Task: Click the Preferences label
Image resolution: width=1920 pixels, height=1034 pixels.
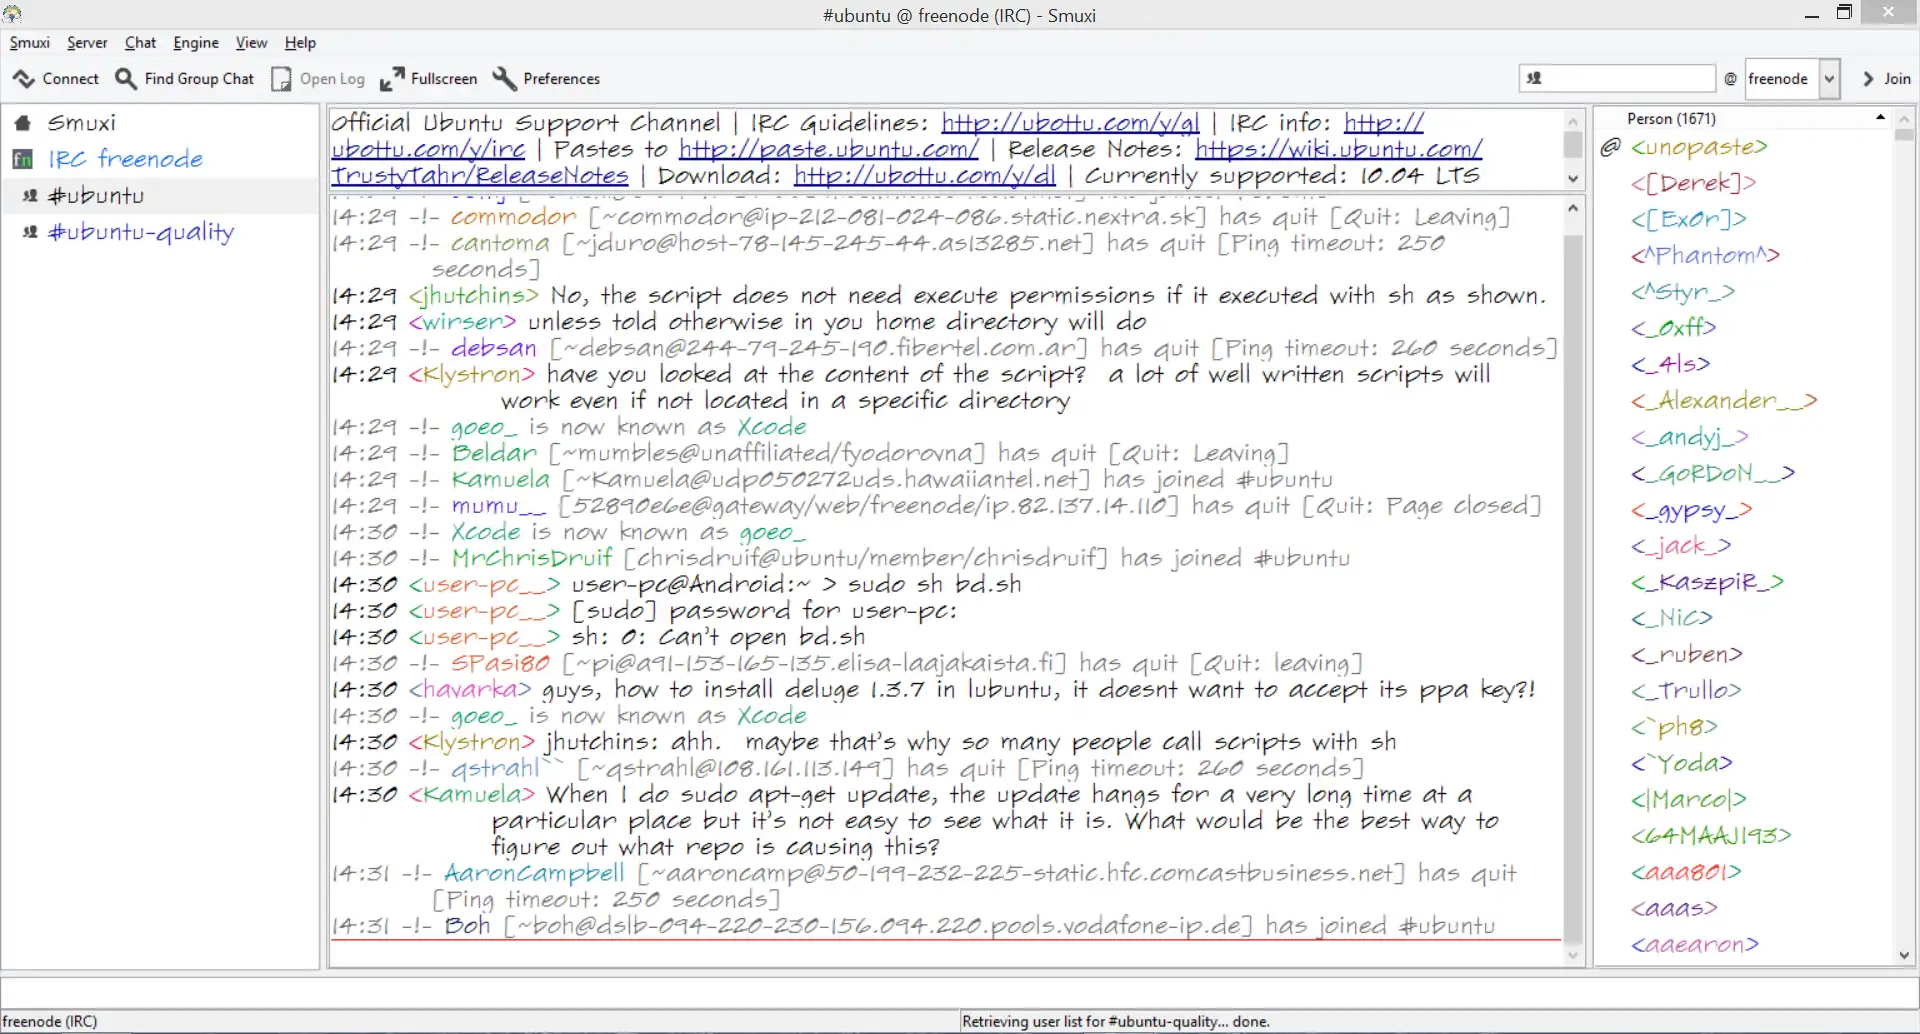Action: (561, 79)
